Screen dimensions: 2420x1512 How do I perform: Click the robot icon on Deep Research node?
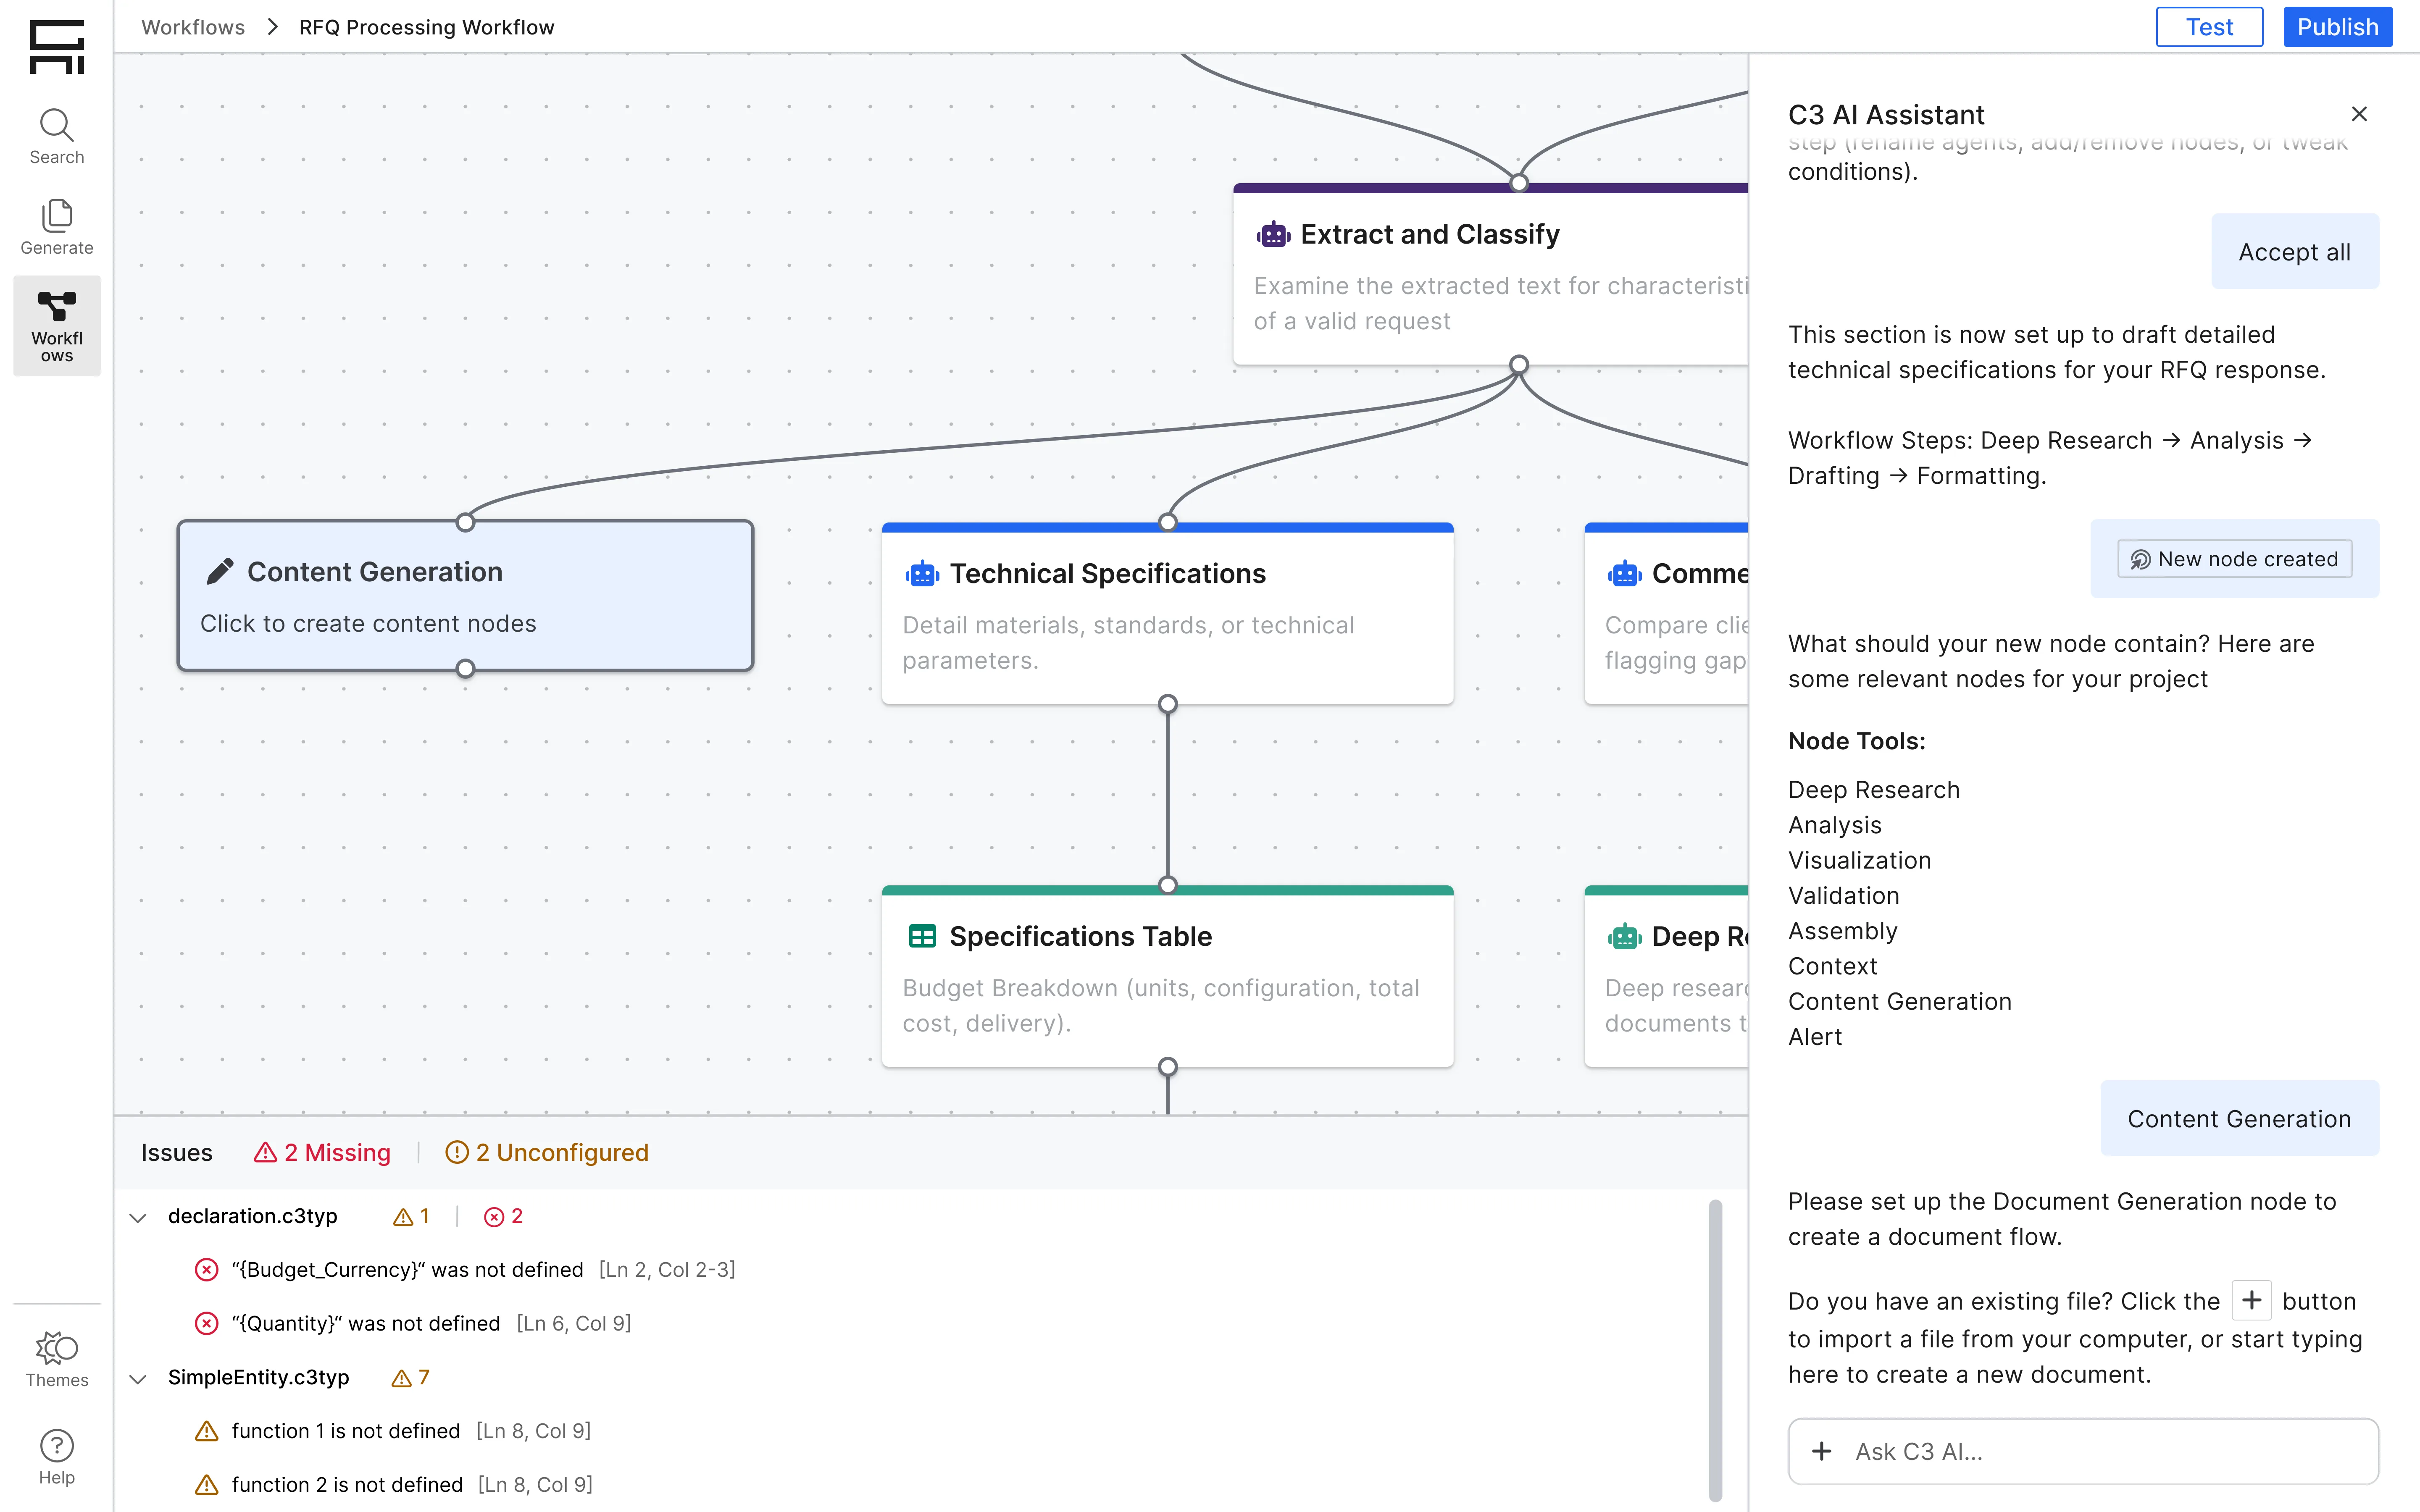tap(1625, 936)
